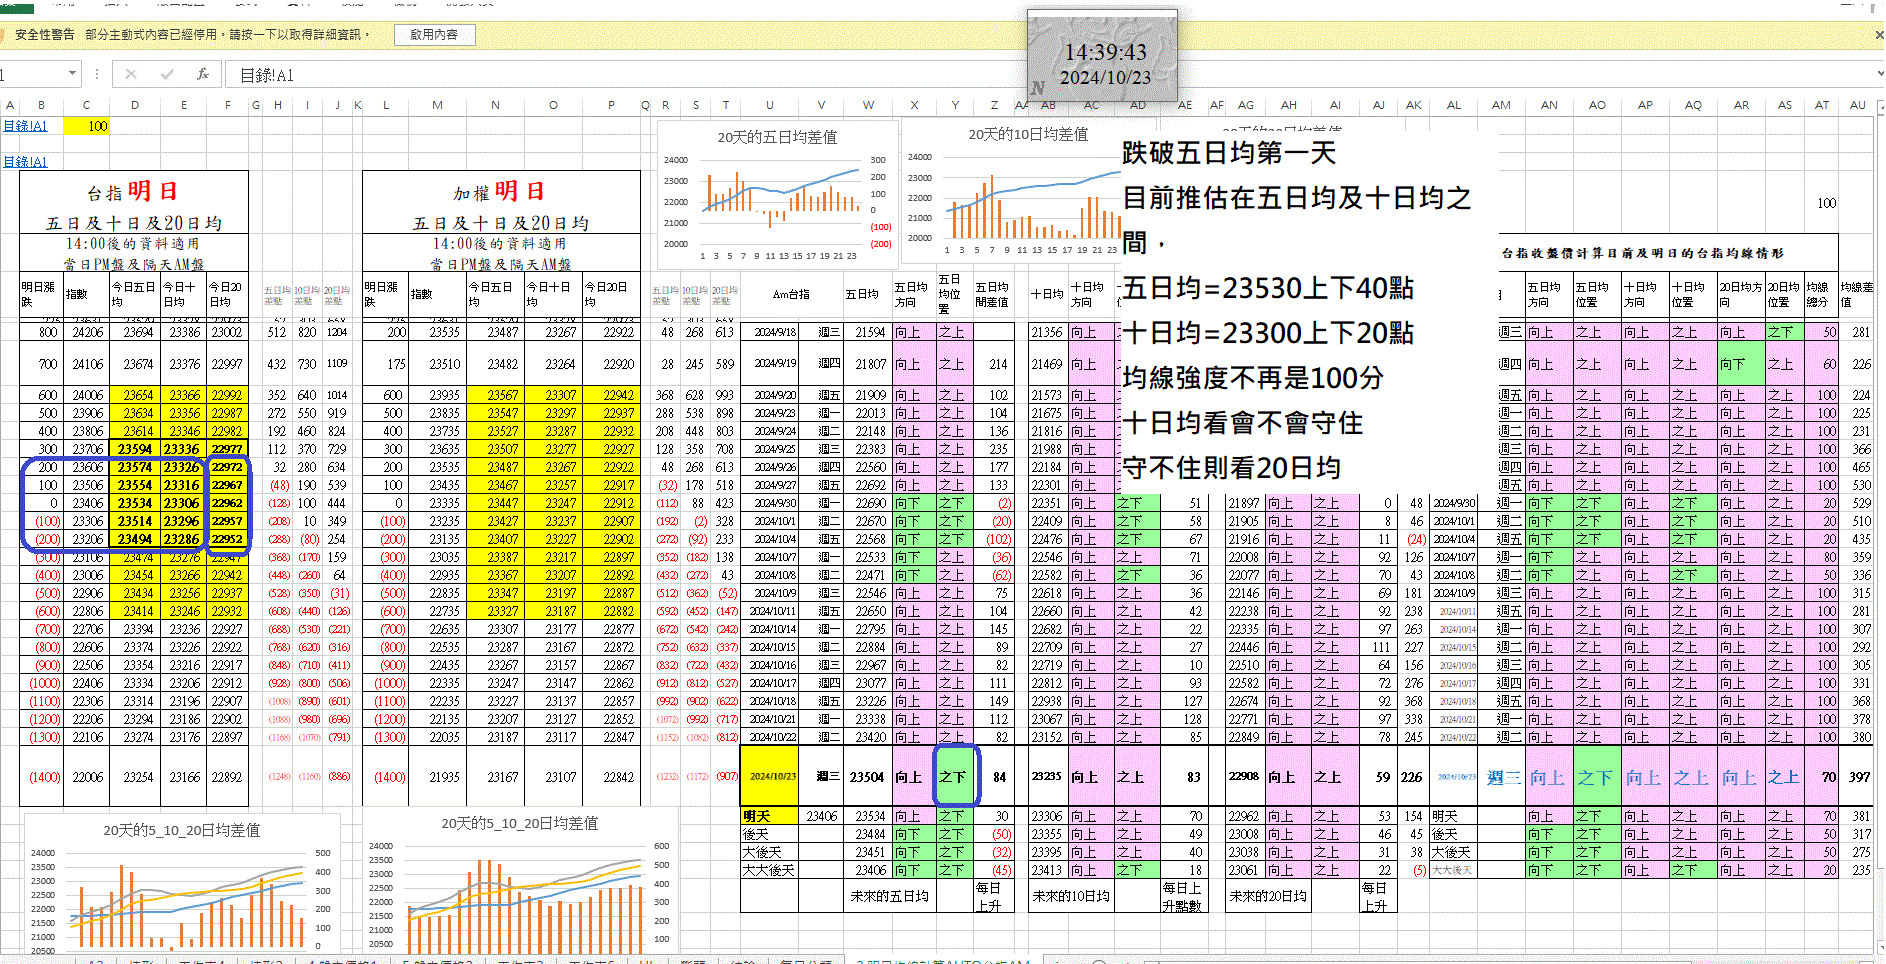Image resolution: width=1886 pixels, height=964 pixels.
Task: Select yellow cell C1 containing 100
Action: pyautogui.click(x=86, y=126)
